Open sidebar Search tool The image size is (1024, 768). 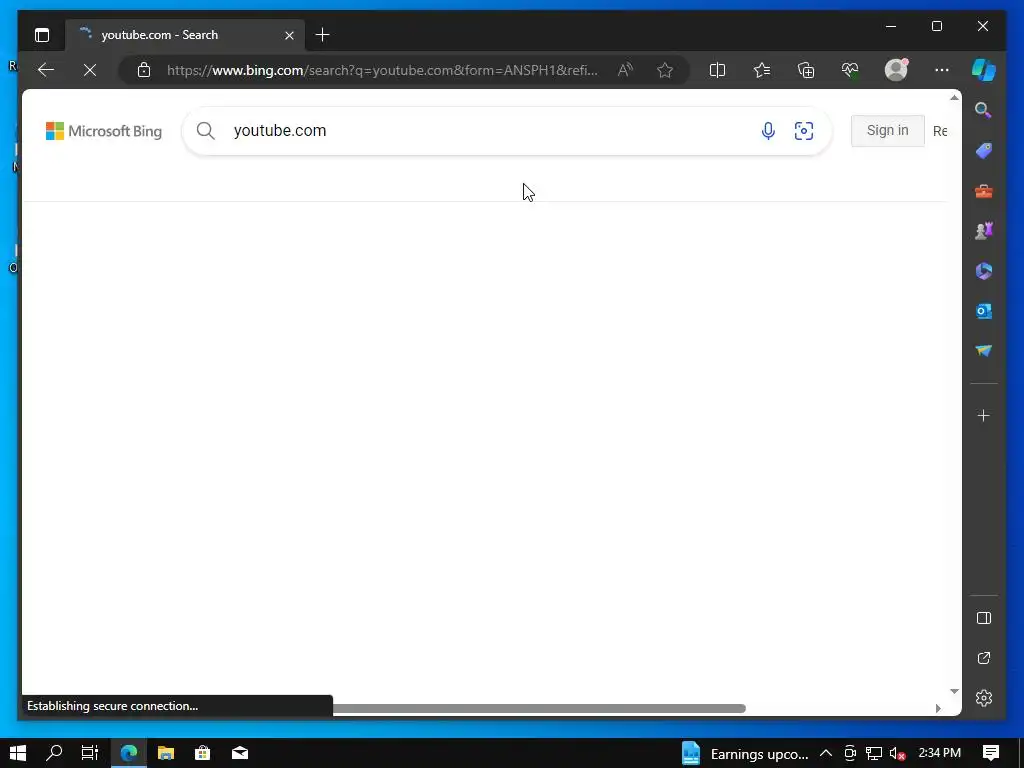point(984,110)
